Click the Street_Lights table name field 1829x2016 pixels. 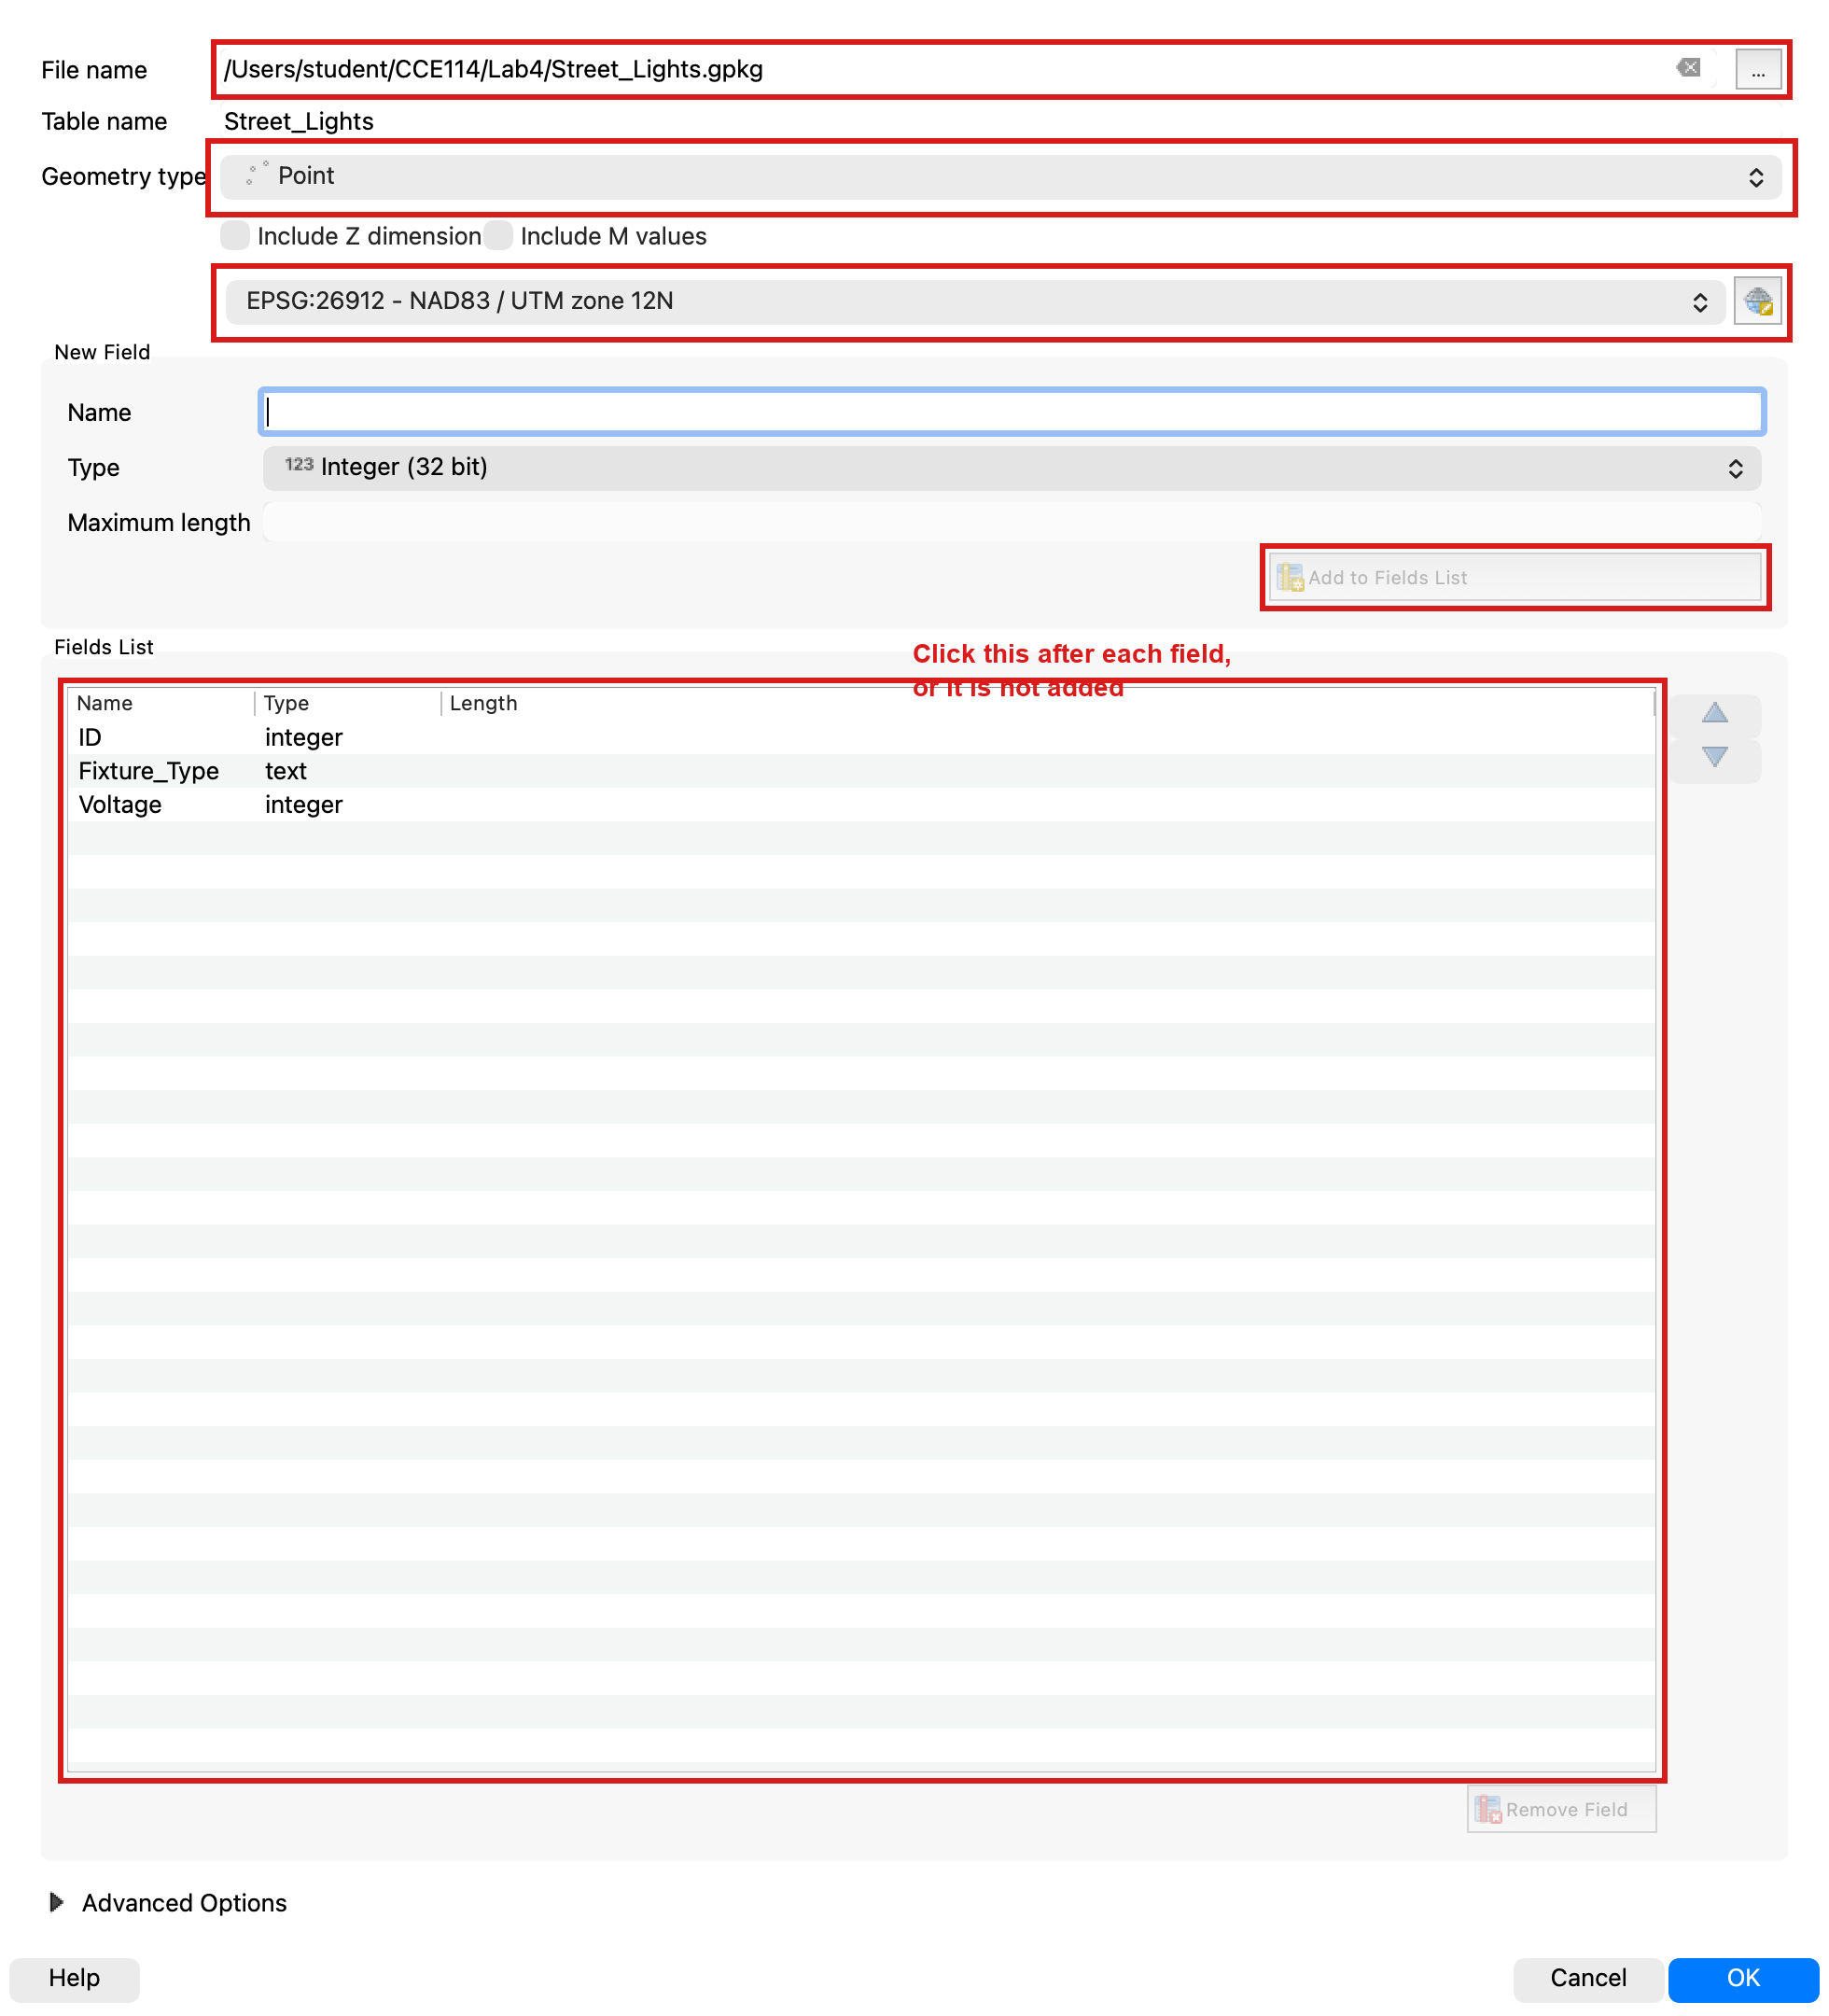coord(299,121)
